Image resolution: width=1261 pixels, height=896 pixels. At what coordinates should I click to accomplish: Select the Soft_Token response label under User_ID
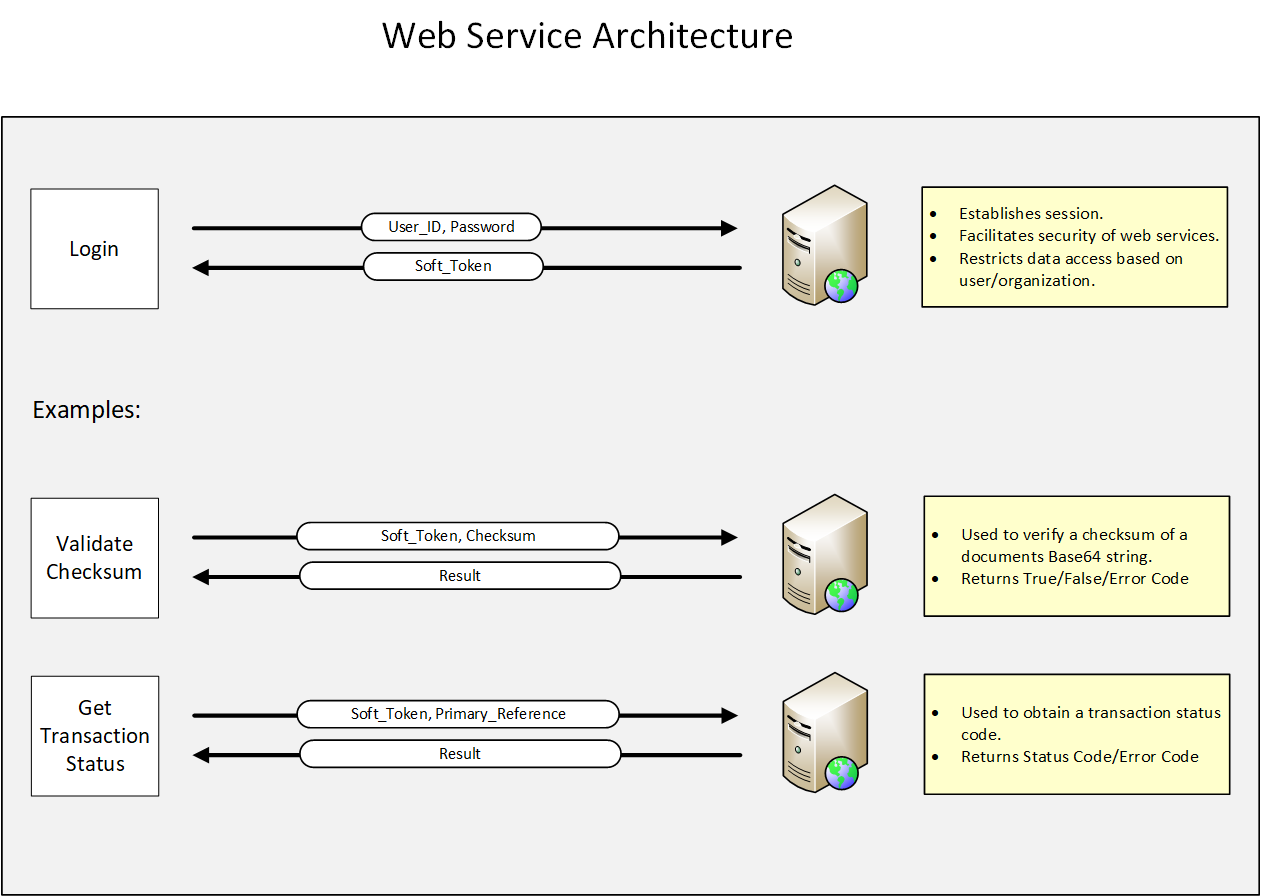coord(453,266)
